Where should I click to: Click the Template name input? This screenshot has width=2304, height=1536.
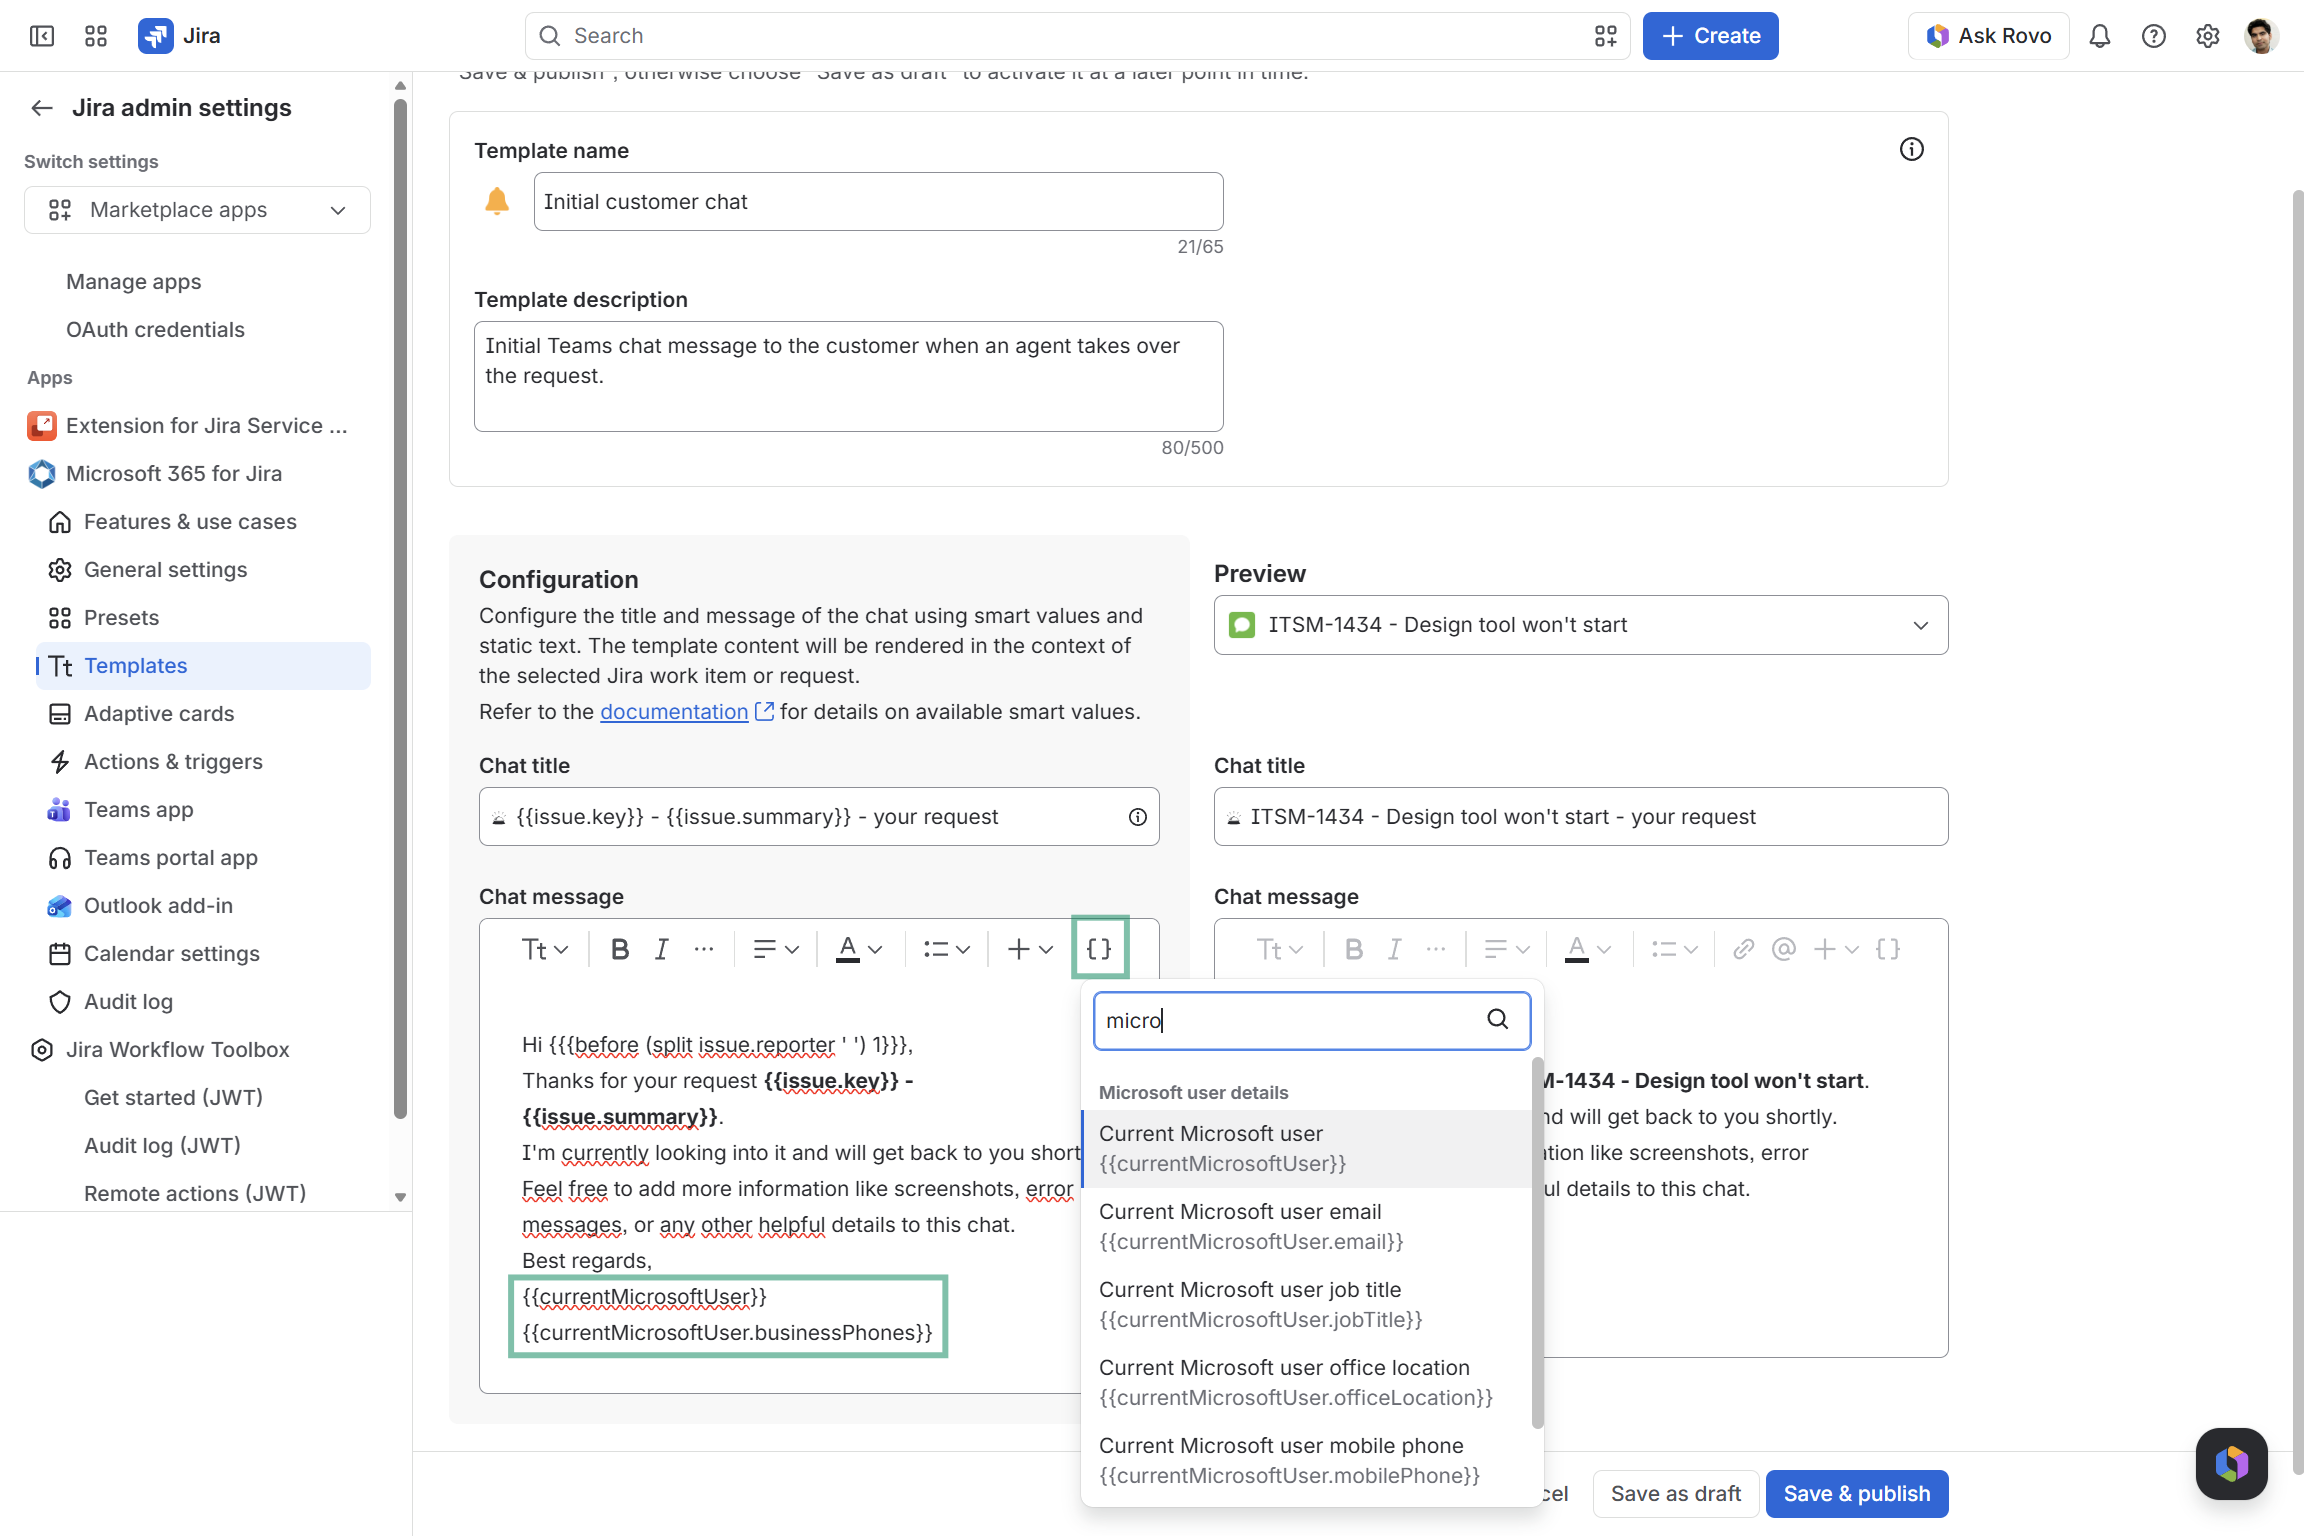(879, 202)
